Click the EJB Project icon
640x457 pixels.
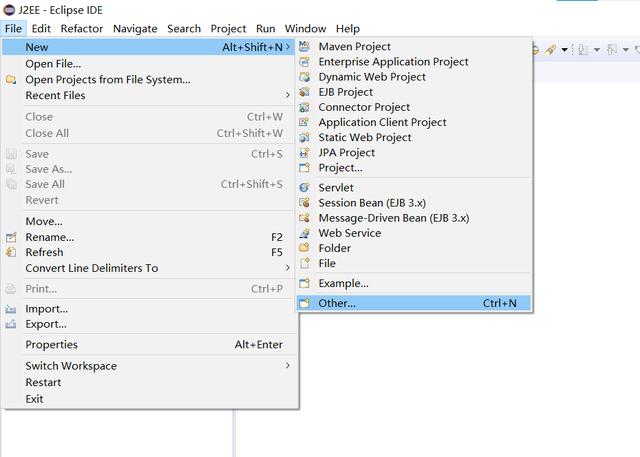pyautogui.click(x=304, y=92)
